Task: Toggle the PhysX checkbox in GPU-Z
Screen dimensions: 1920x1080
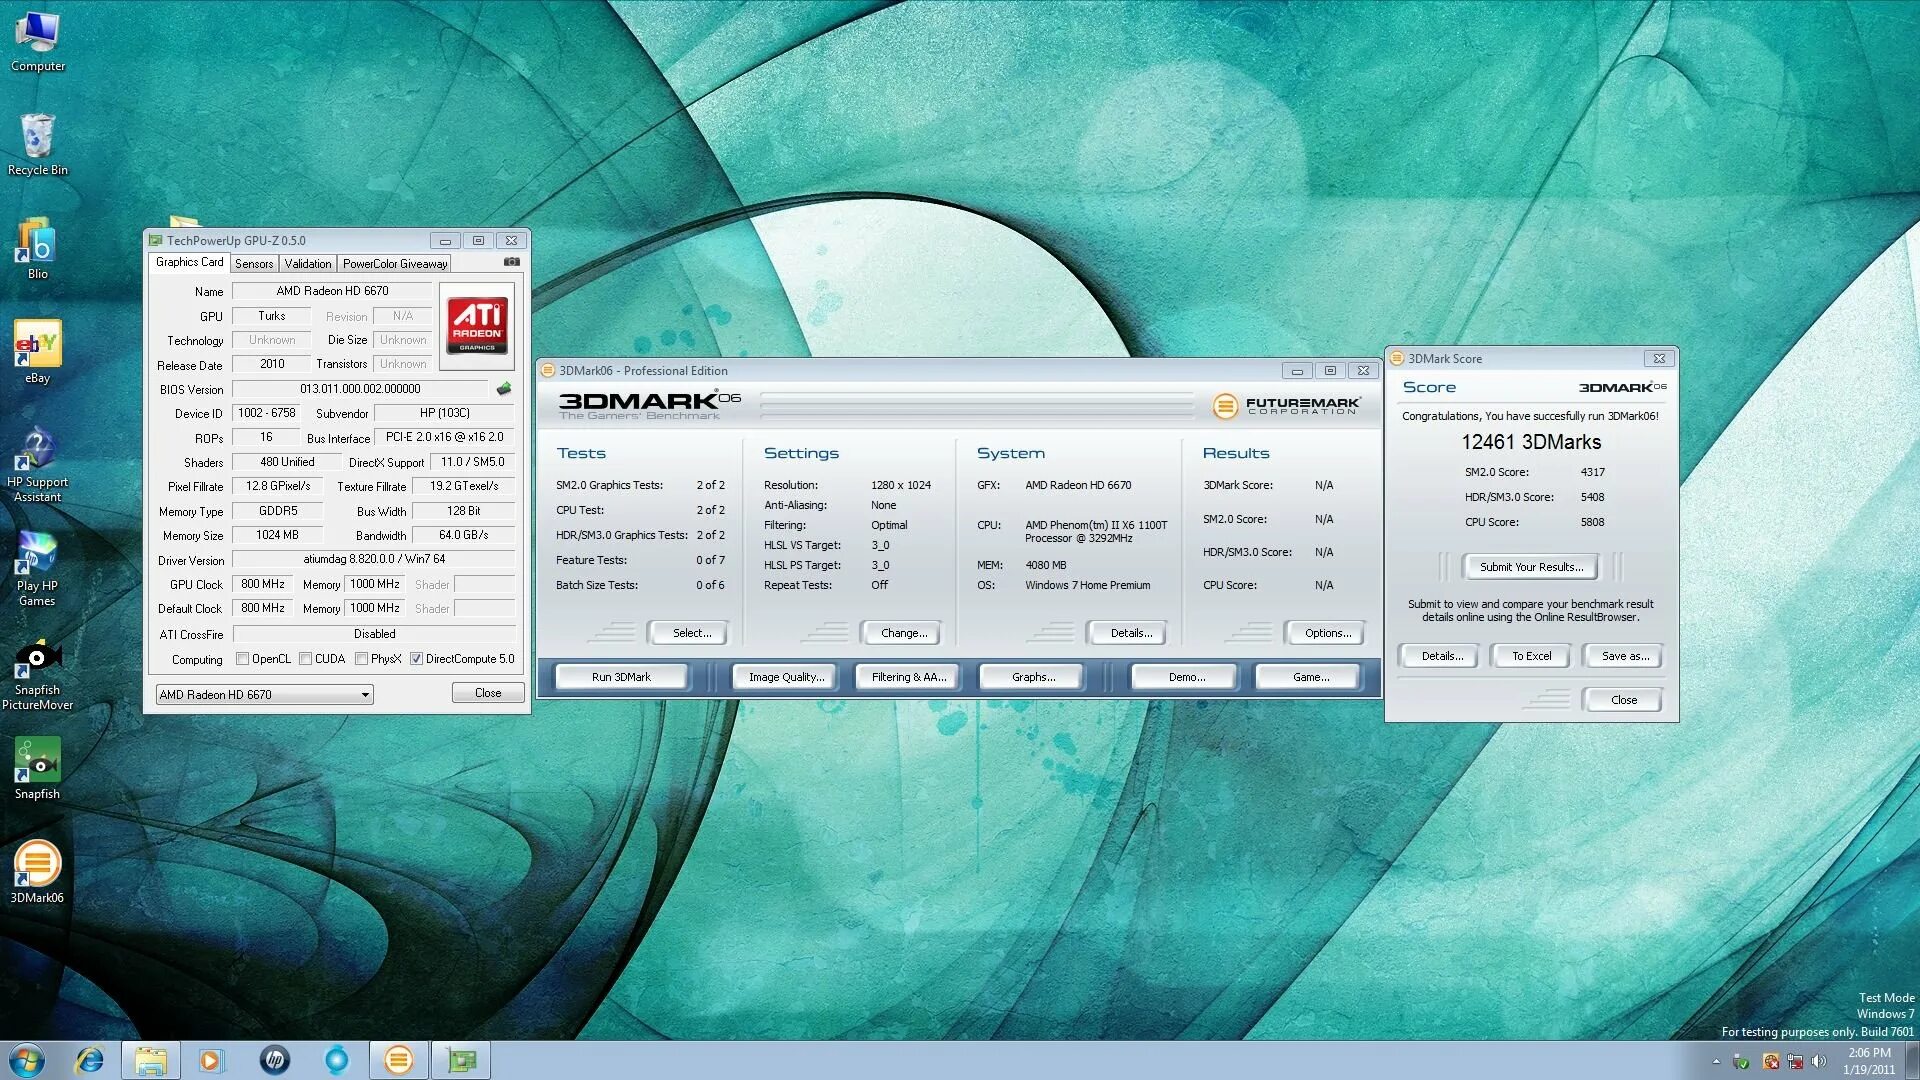Action: point(355,658)
